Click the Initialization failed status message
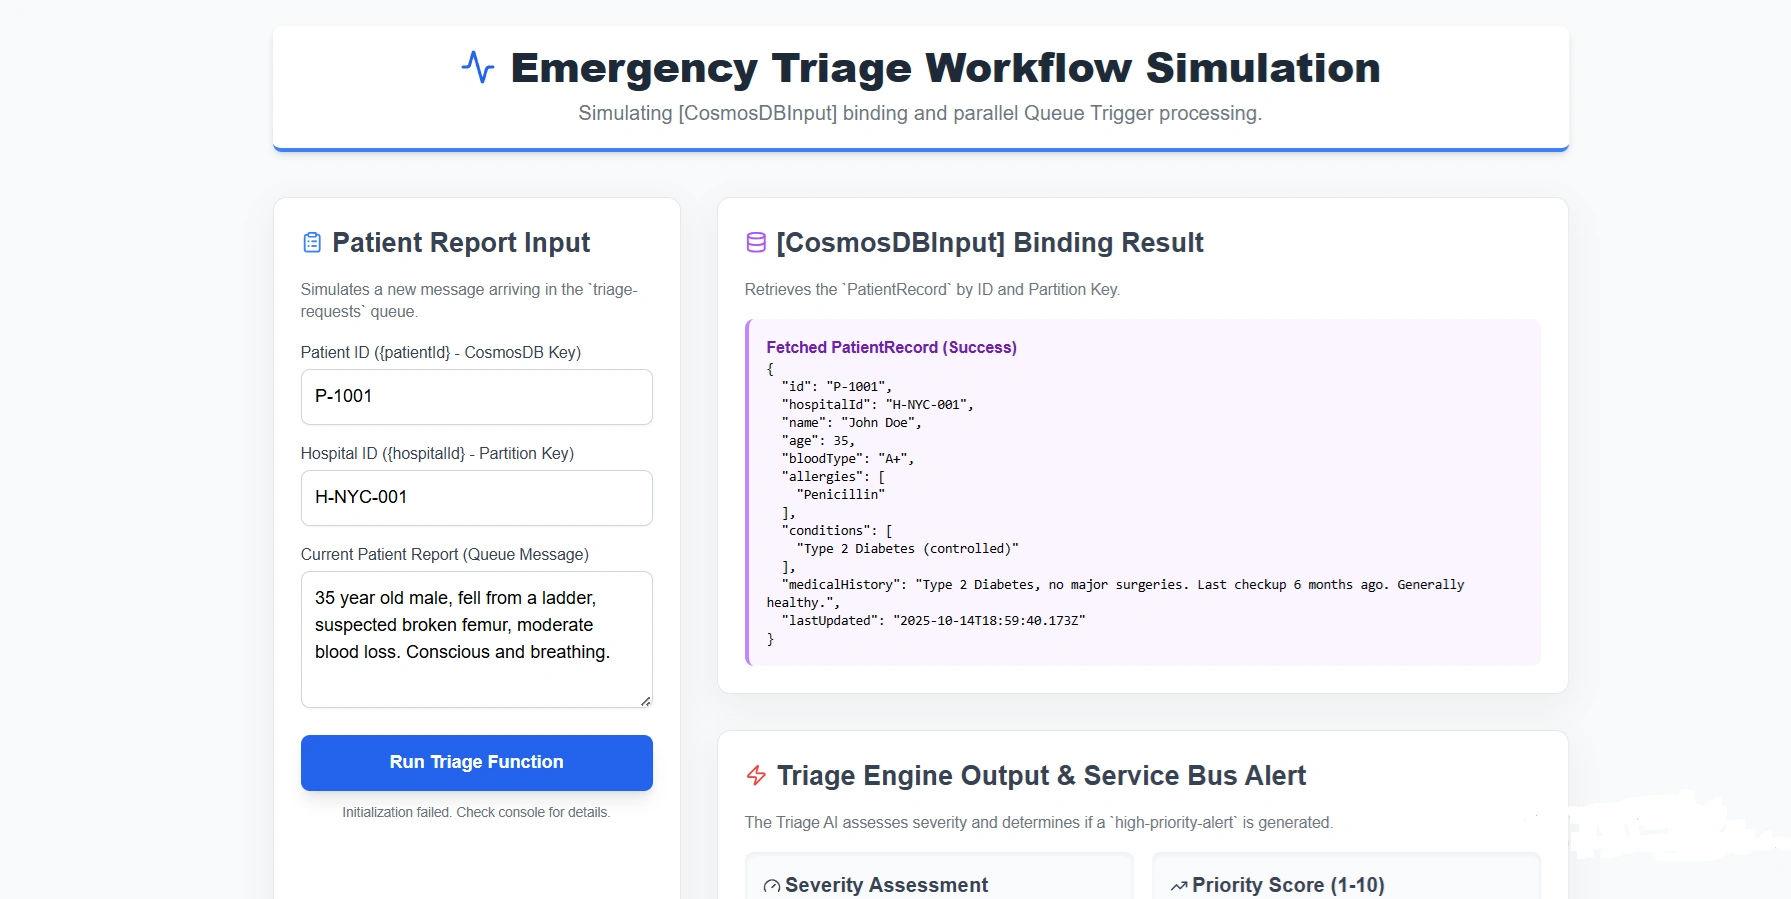Image resolution: width=1791 pixels, height=899 pixels. (x=476, y=812)
